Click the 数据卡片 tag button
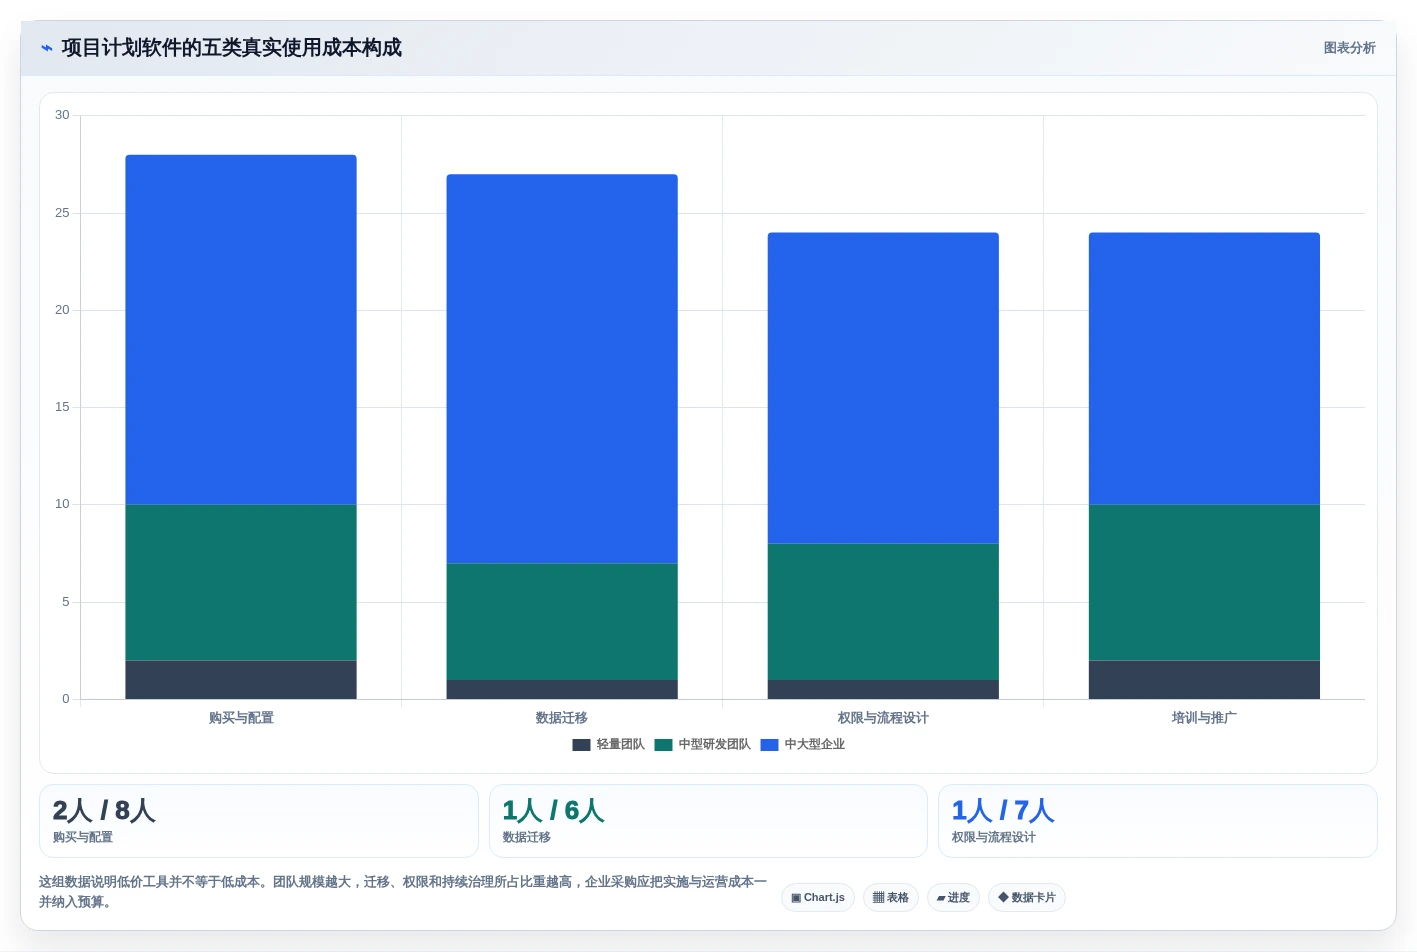1417x952 pixels. coord(1027,897)
